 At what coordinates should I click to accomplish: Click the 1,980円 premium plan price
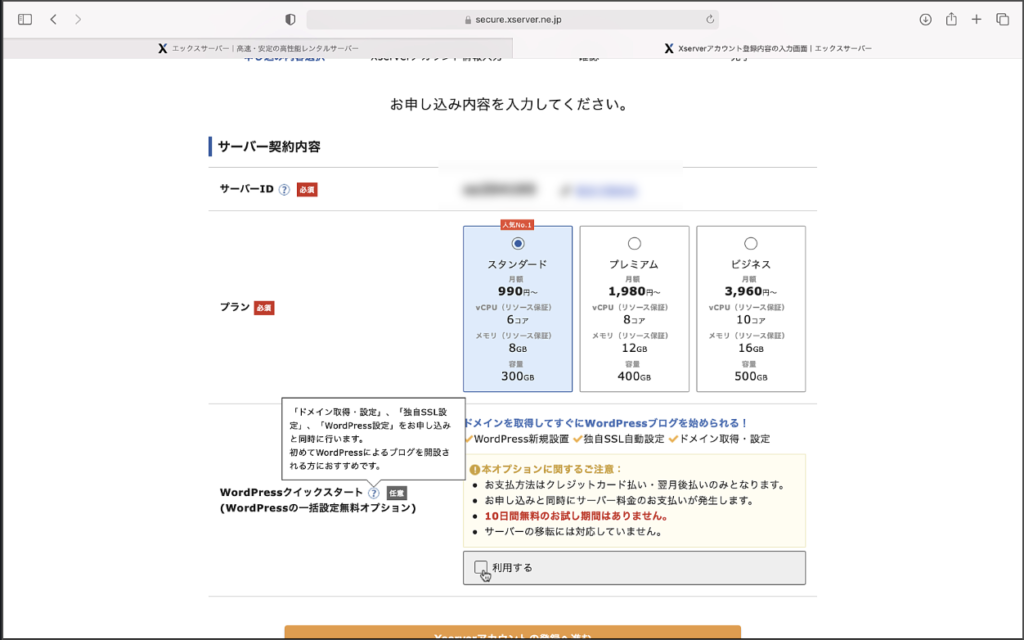634,292
